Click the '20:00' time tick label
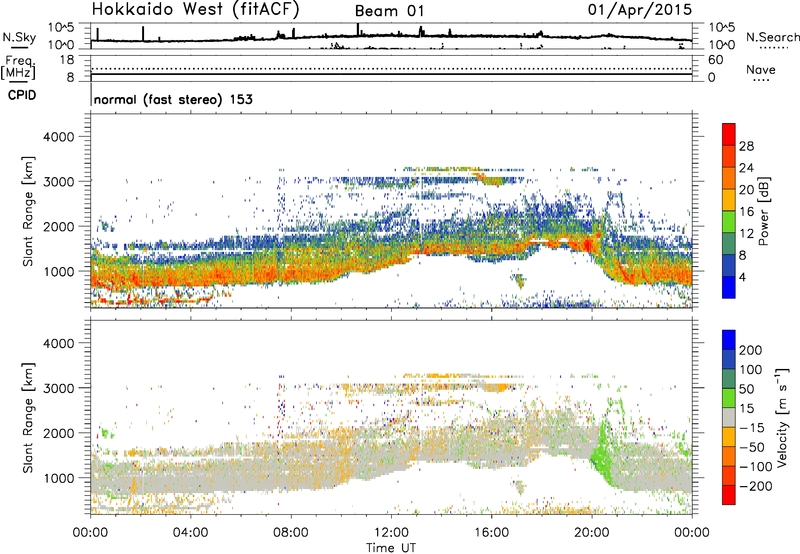 point(591,533)
